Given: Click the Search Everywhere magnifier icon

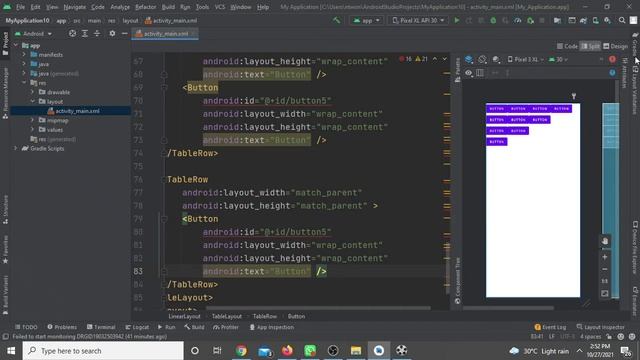Looking at the screenshot, I should click(x=622, y=20).
